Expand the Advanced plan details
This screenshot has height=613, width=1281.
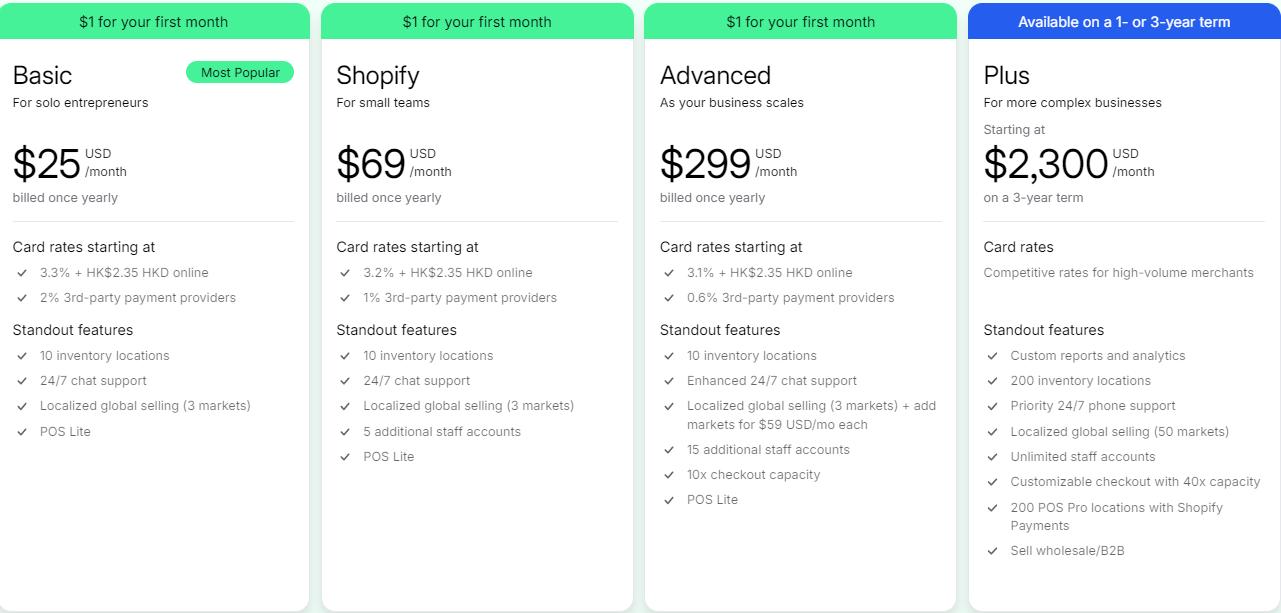(715, 75)
